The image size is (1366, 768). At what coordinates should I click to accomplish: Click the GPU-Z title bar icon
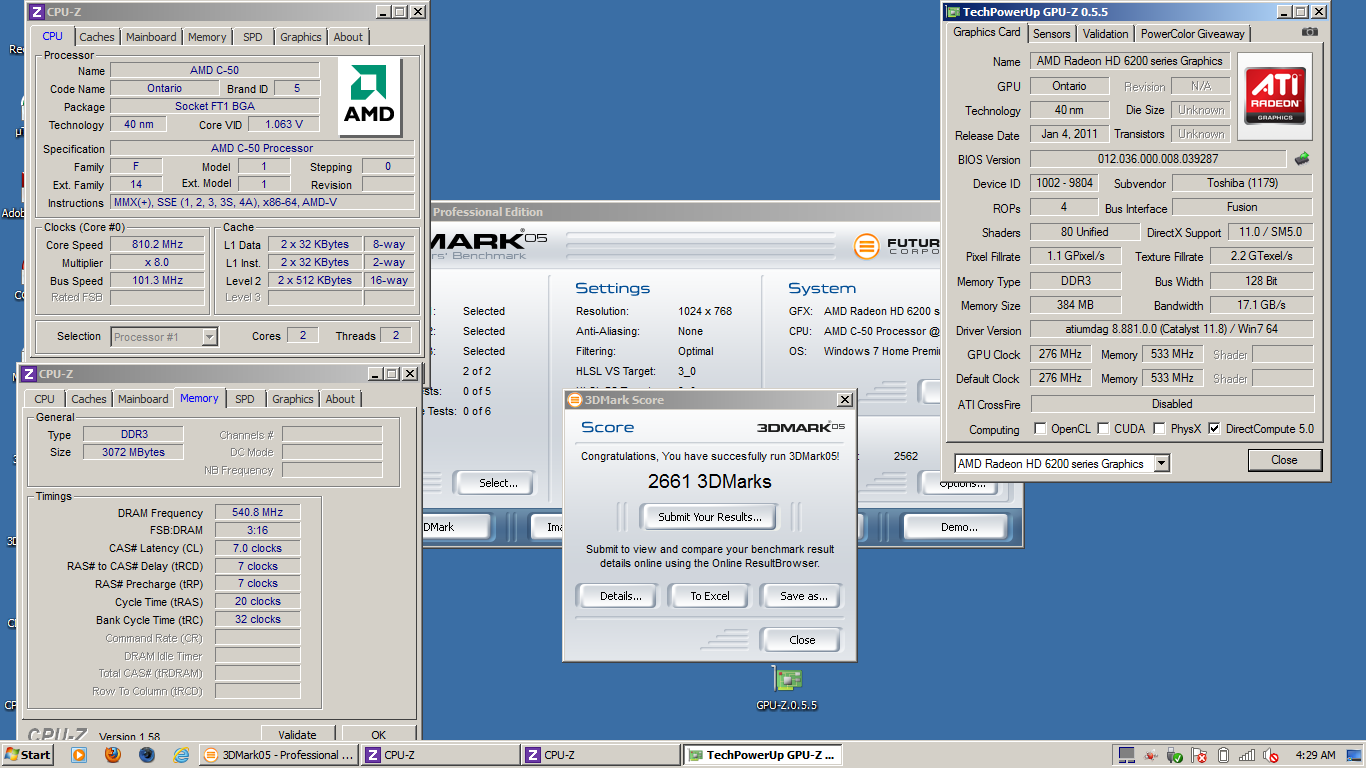coord(952,11)
